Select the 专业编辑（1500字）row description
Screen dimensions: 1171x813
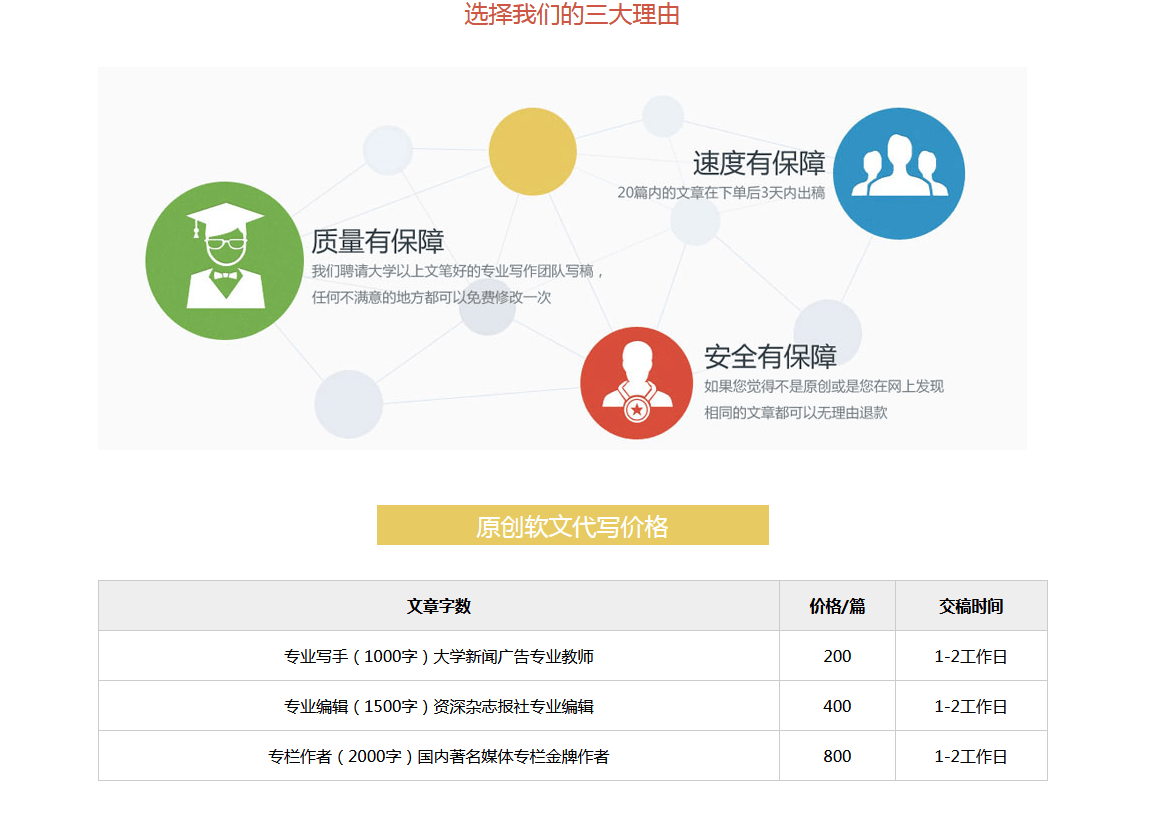tap(439, 706)
